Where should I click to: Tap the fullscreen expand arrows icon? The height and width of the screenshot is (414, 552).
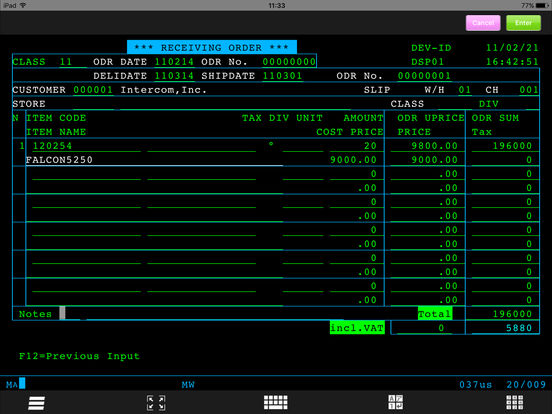[x=156, y=403]
